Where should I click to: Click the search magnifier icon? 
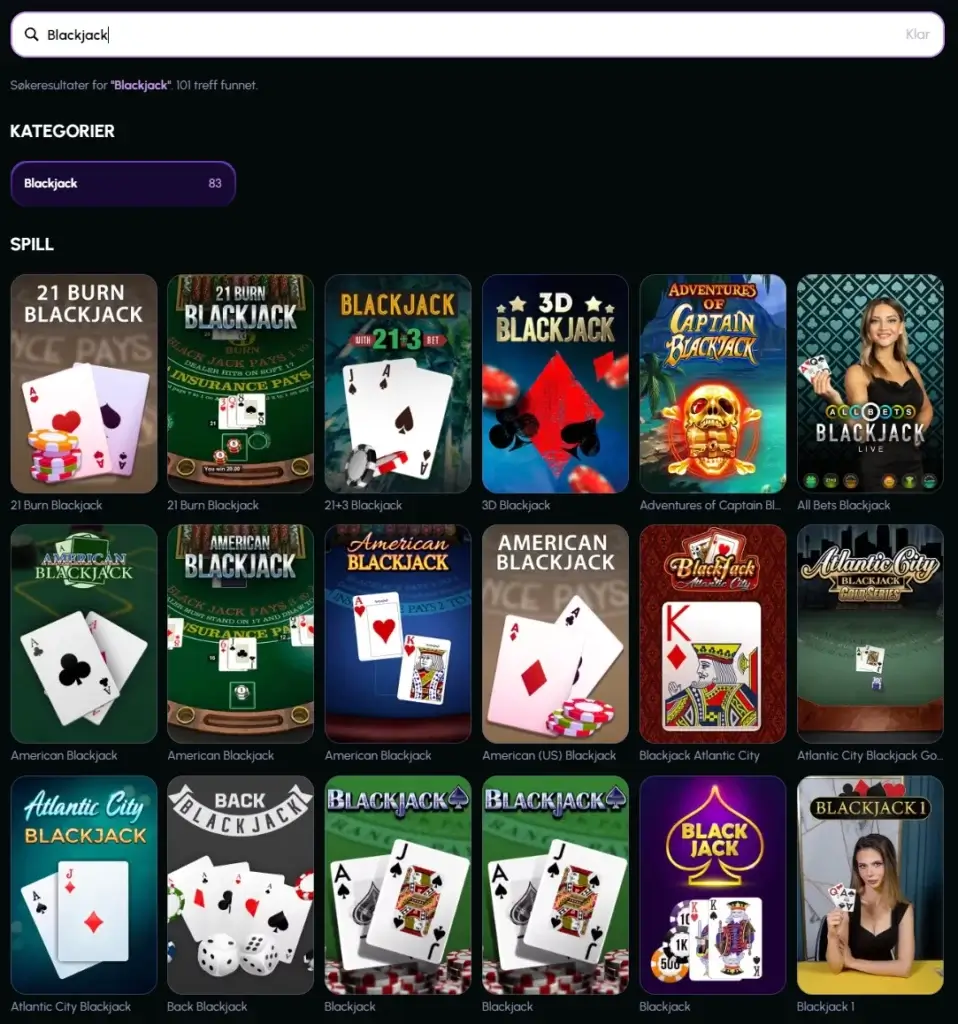[31, 34]
